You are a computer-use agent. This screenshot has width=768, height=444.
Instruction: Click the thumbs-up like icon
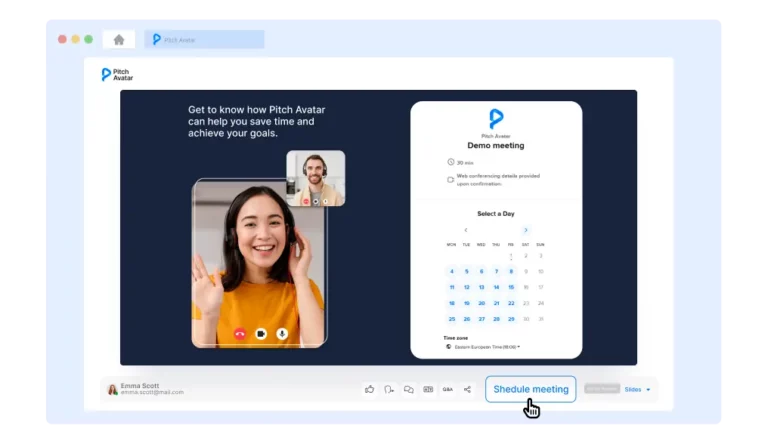click(x=369, y=389)
